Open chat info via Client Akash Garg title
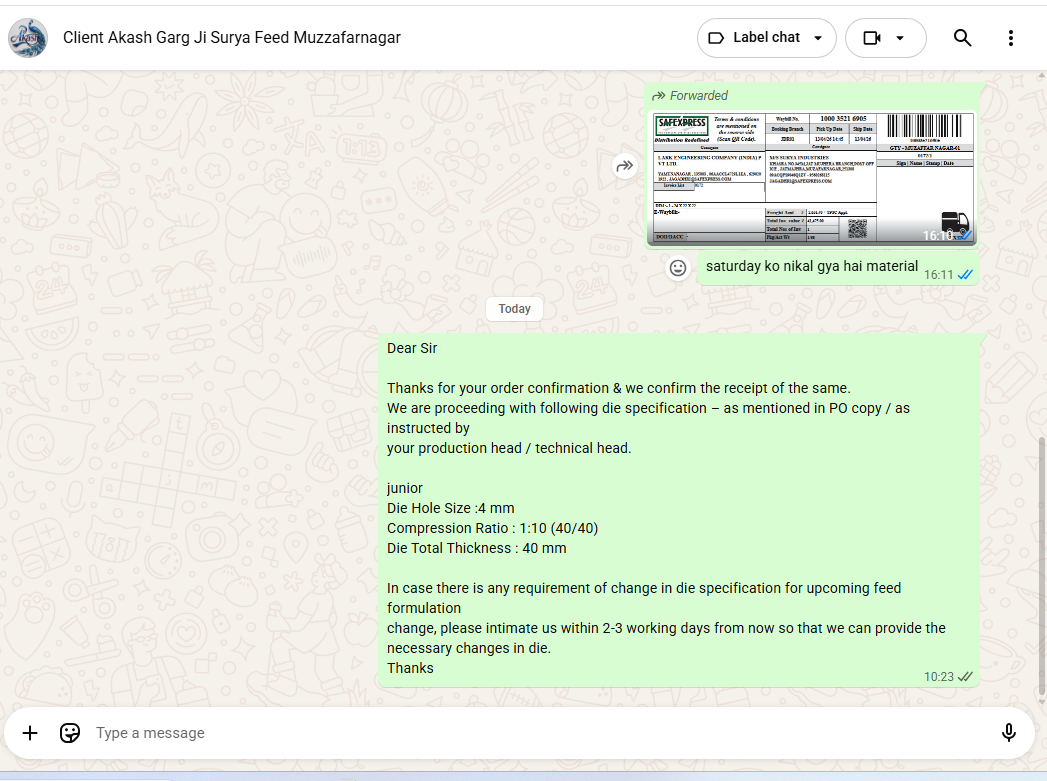The width and height of the screenshot is (1047, 781). click(x=232, y=38)
